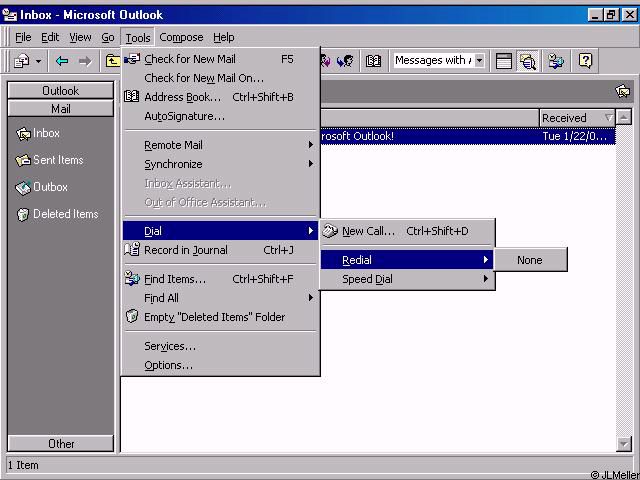The height and width of the screenshot is (480, 640).
Task: Open the dropdown arrow beside New Mail icon
Action: [38, 61]
